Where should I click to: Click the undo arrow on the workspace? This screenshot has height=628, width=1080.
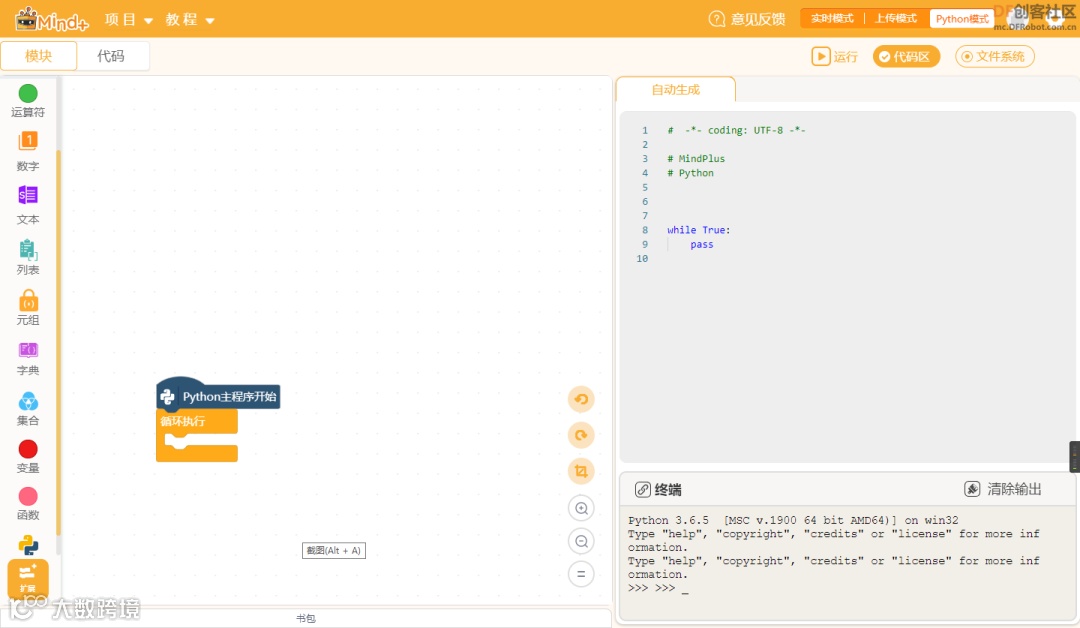[x=581, y=399]
